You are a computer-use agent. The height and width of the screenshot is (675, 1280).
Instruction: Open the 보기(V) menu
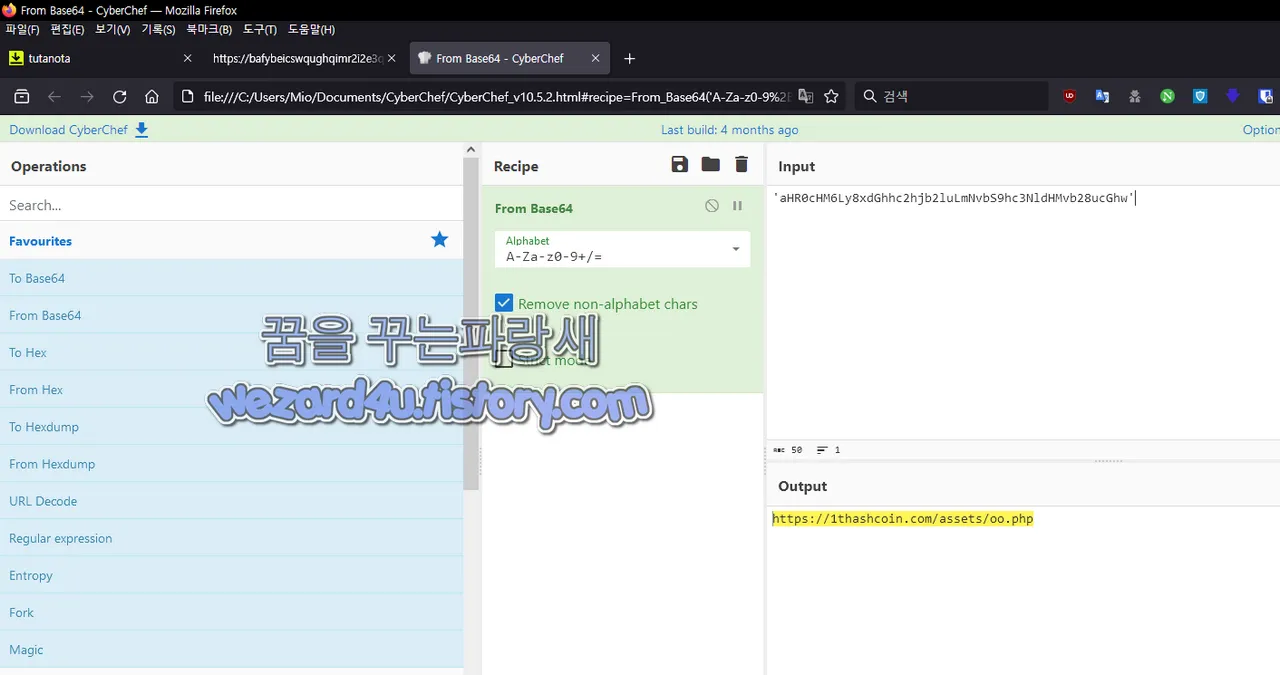click(x=112, y=30)
